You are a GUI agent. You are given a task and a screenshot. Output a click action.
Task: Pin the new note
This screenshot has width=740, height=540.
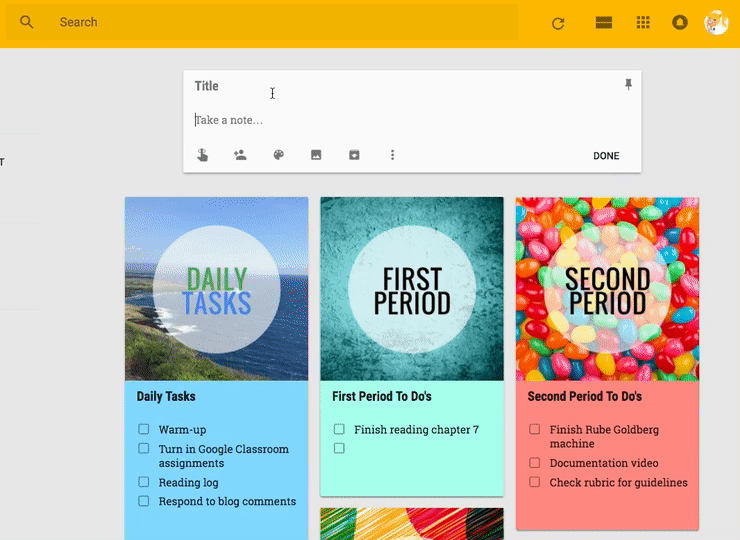coord(628,84)
